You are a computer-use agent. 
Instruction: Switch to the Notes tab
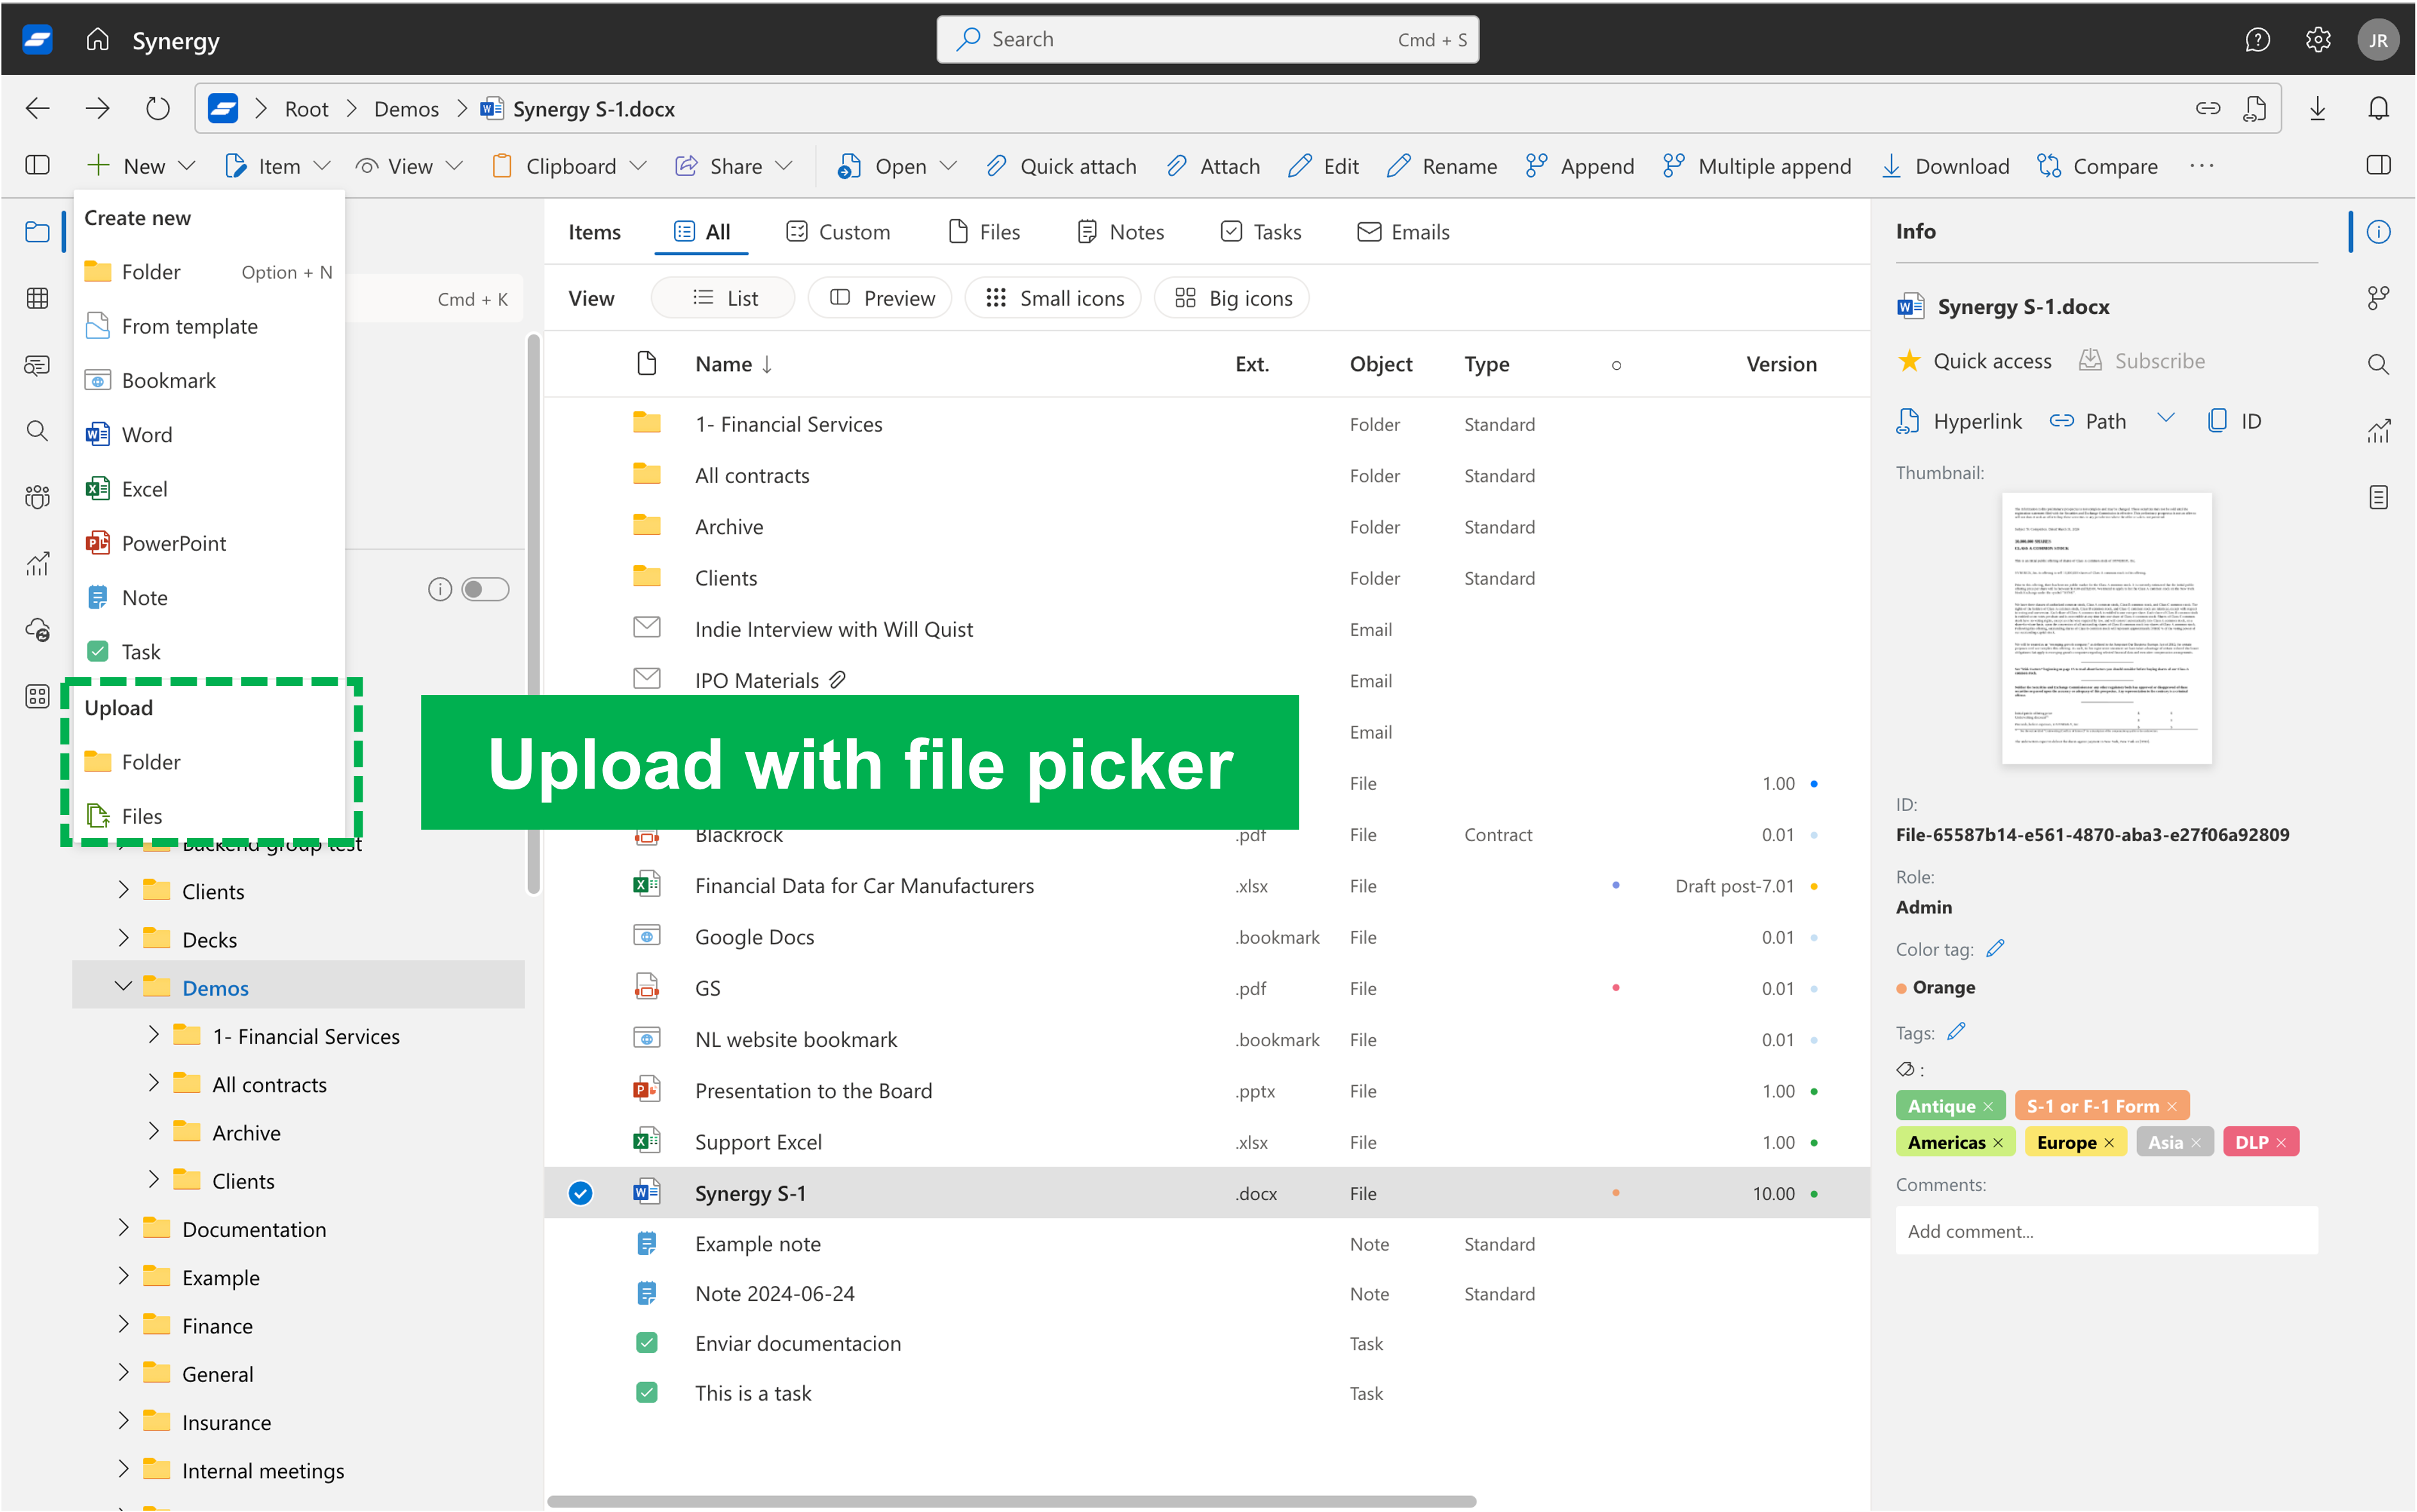1120,232
